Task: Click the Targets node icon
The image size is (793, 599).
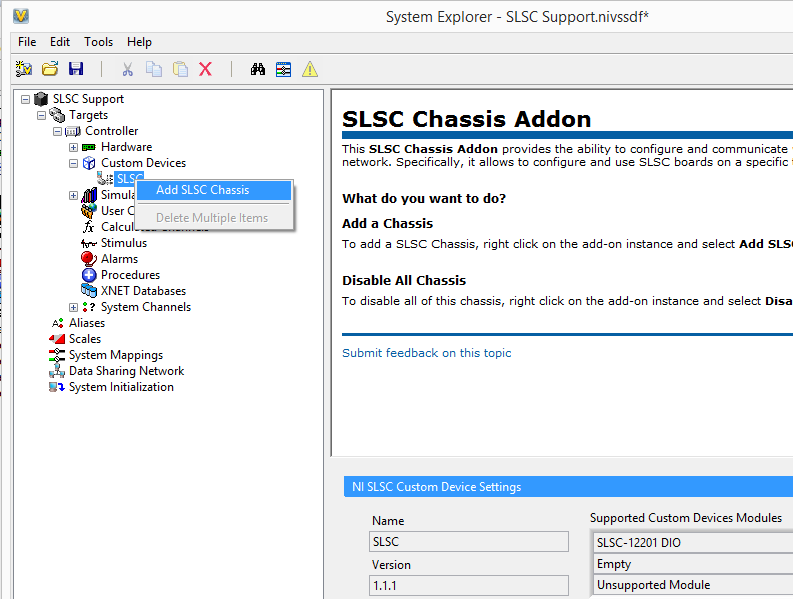Action: [57, 115]
